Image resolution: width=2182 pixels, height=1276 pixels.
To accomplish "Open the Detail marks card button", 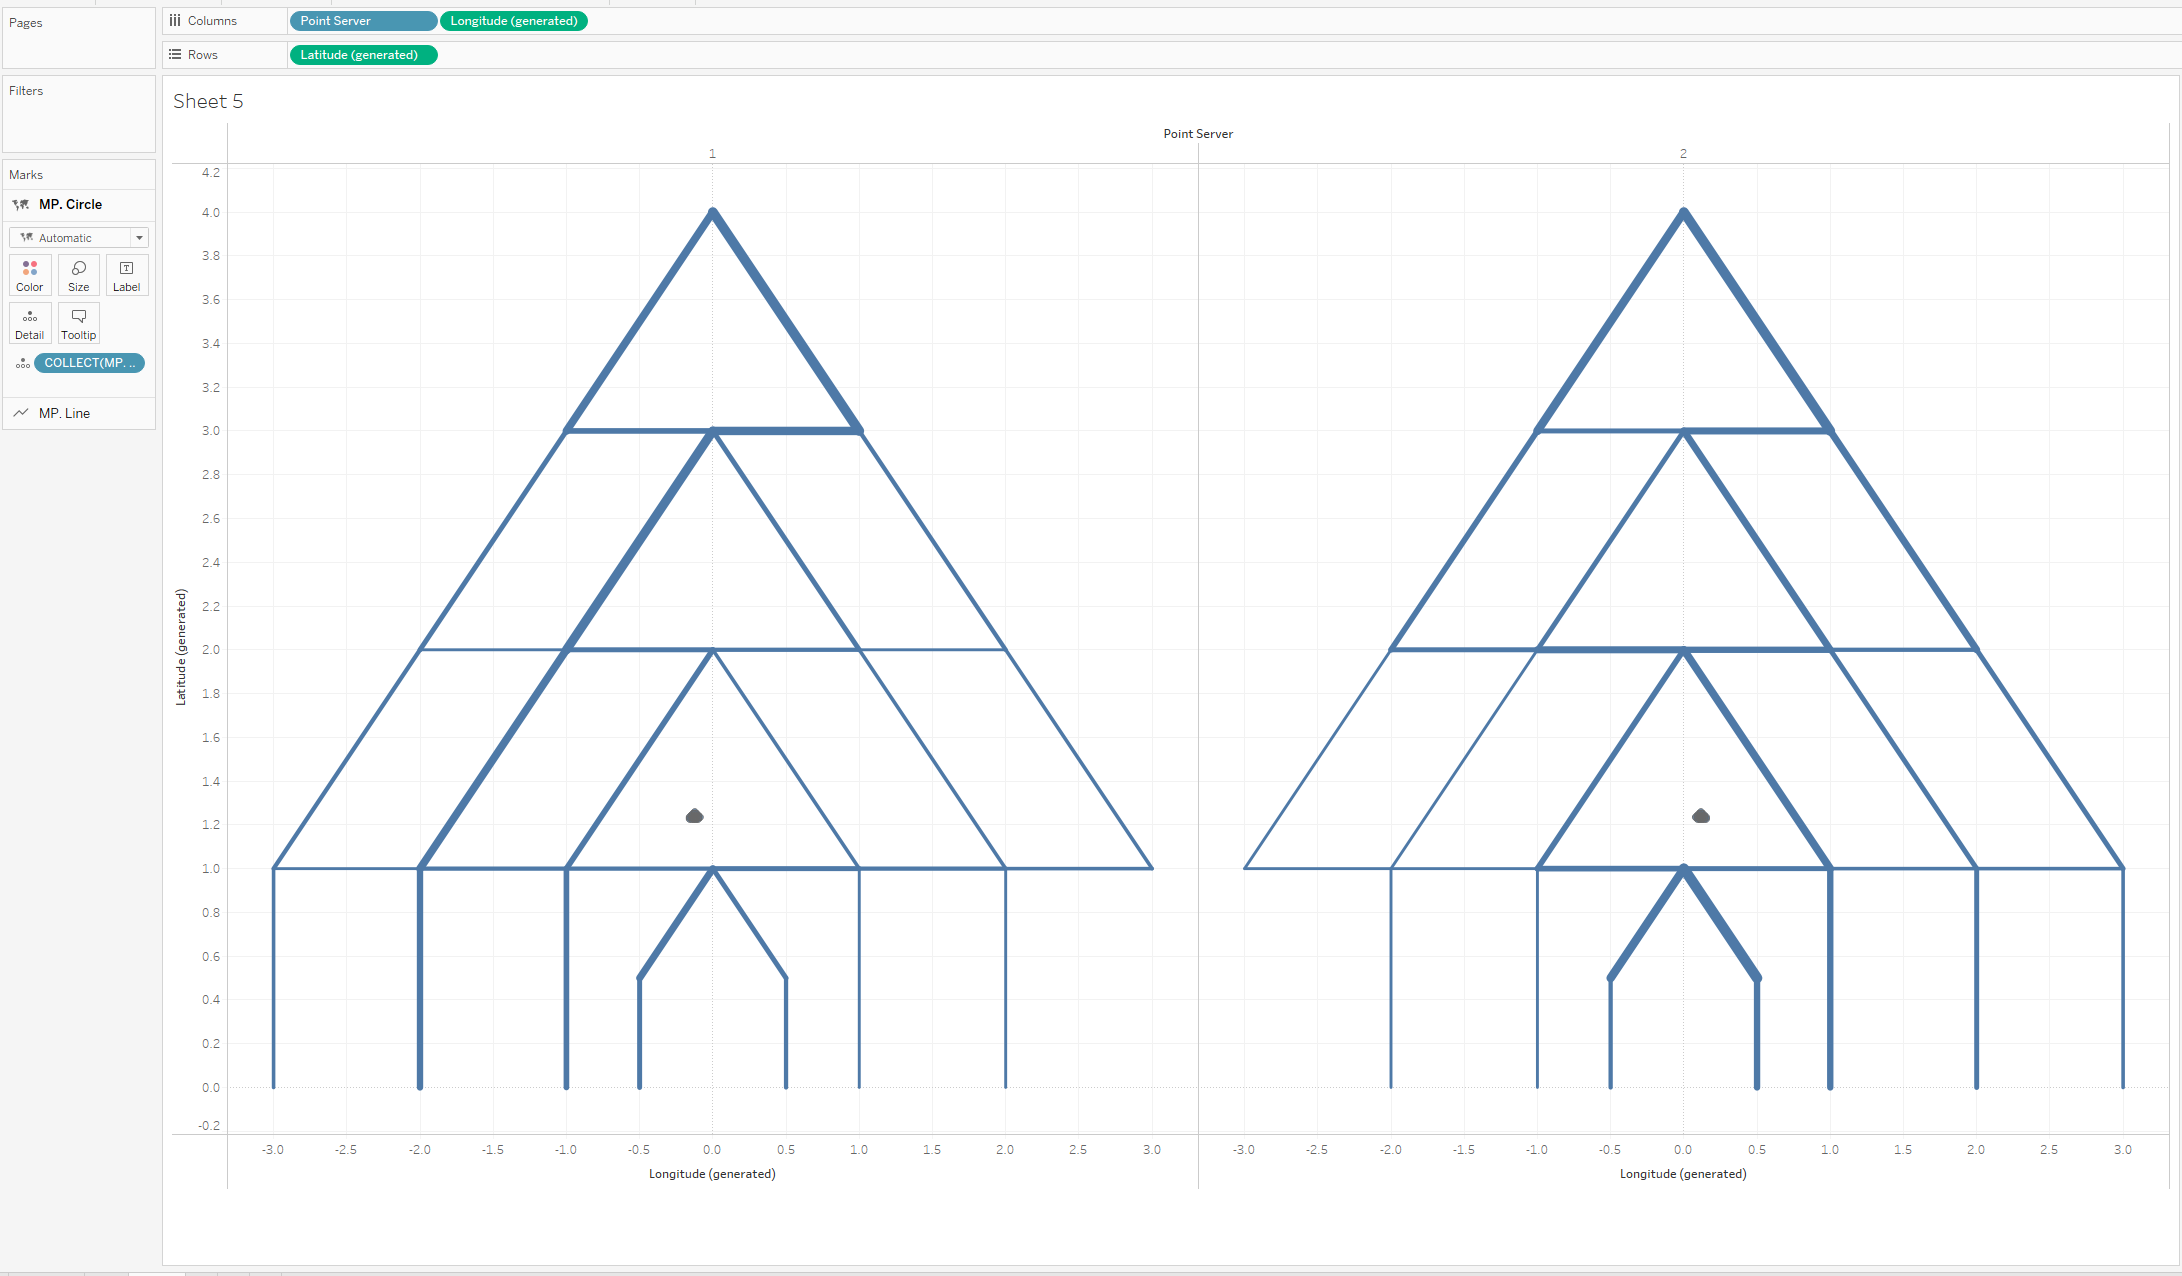I will click(30, 323).
